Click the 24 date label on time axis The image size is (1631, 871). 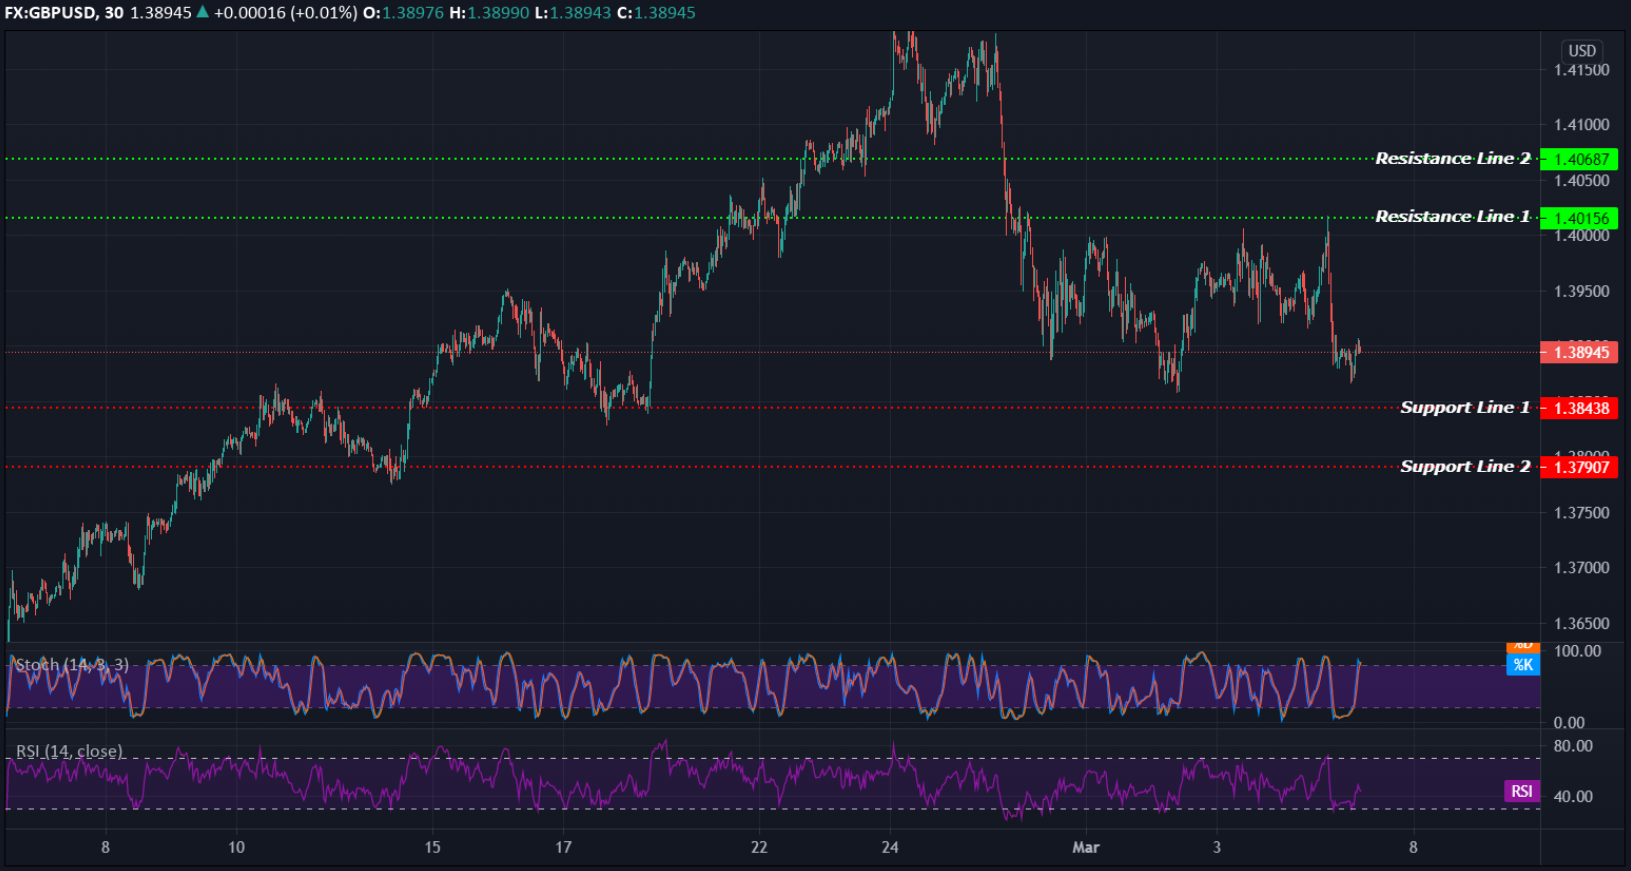(x=890, y=847)
